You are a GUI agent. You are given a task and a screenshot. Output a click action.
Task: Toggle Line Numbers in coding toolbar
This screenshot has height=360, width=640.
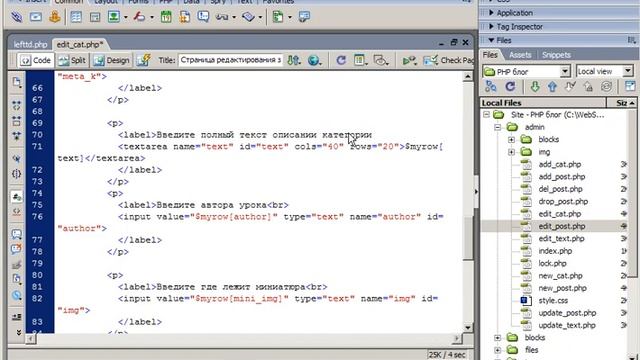click(16, 197)
